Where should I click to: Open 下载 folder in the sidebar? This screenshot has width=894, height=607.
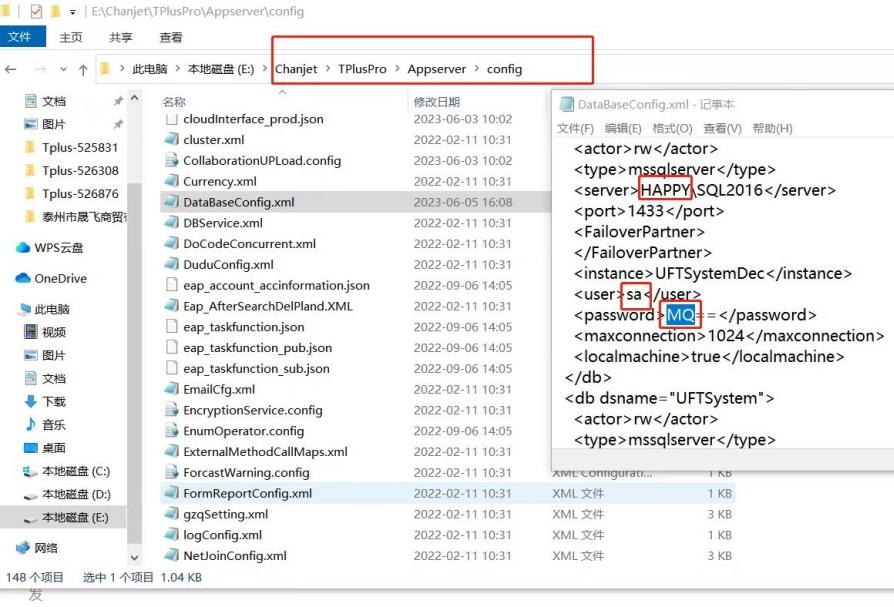54,402
